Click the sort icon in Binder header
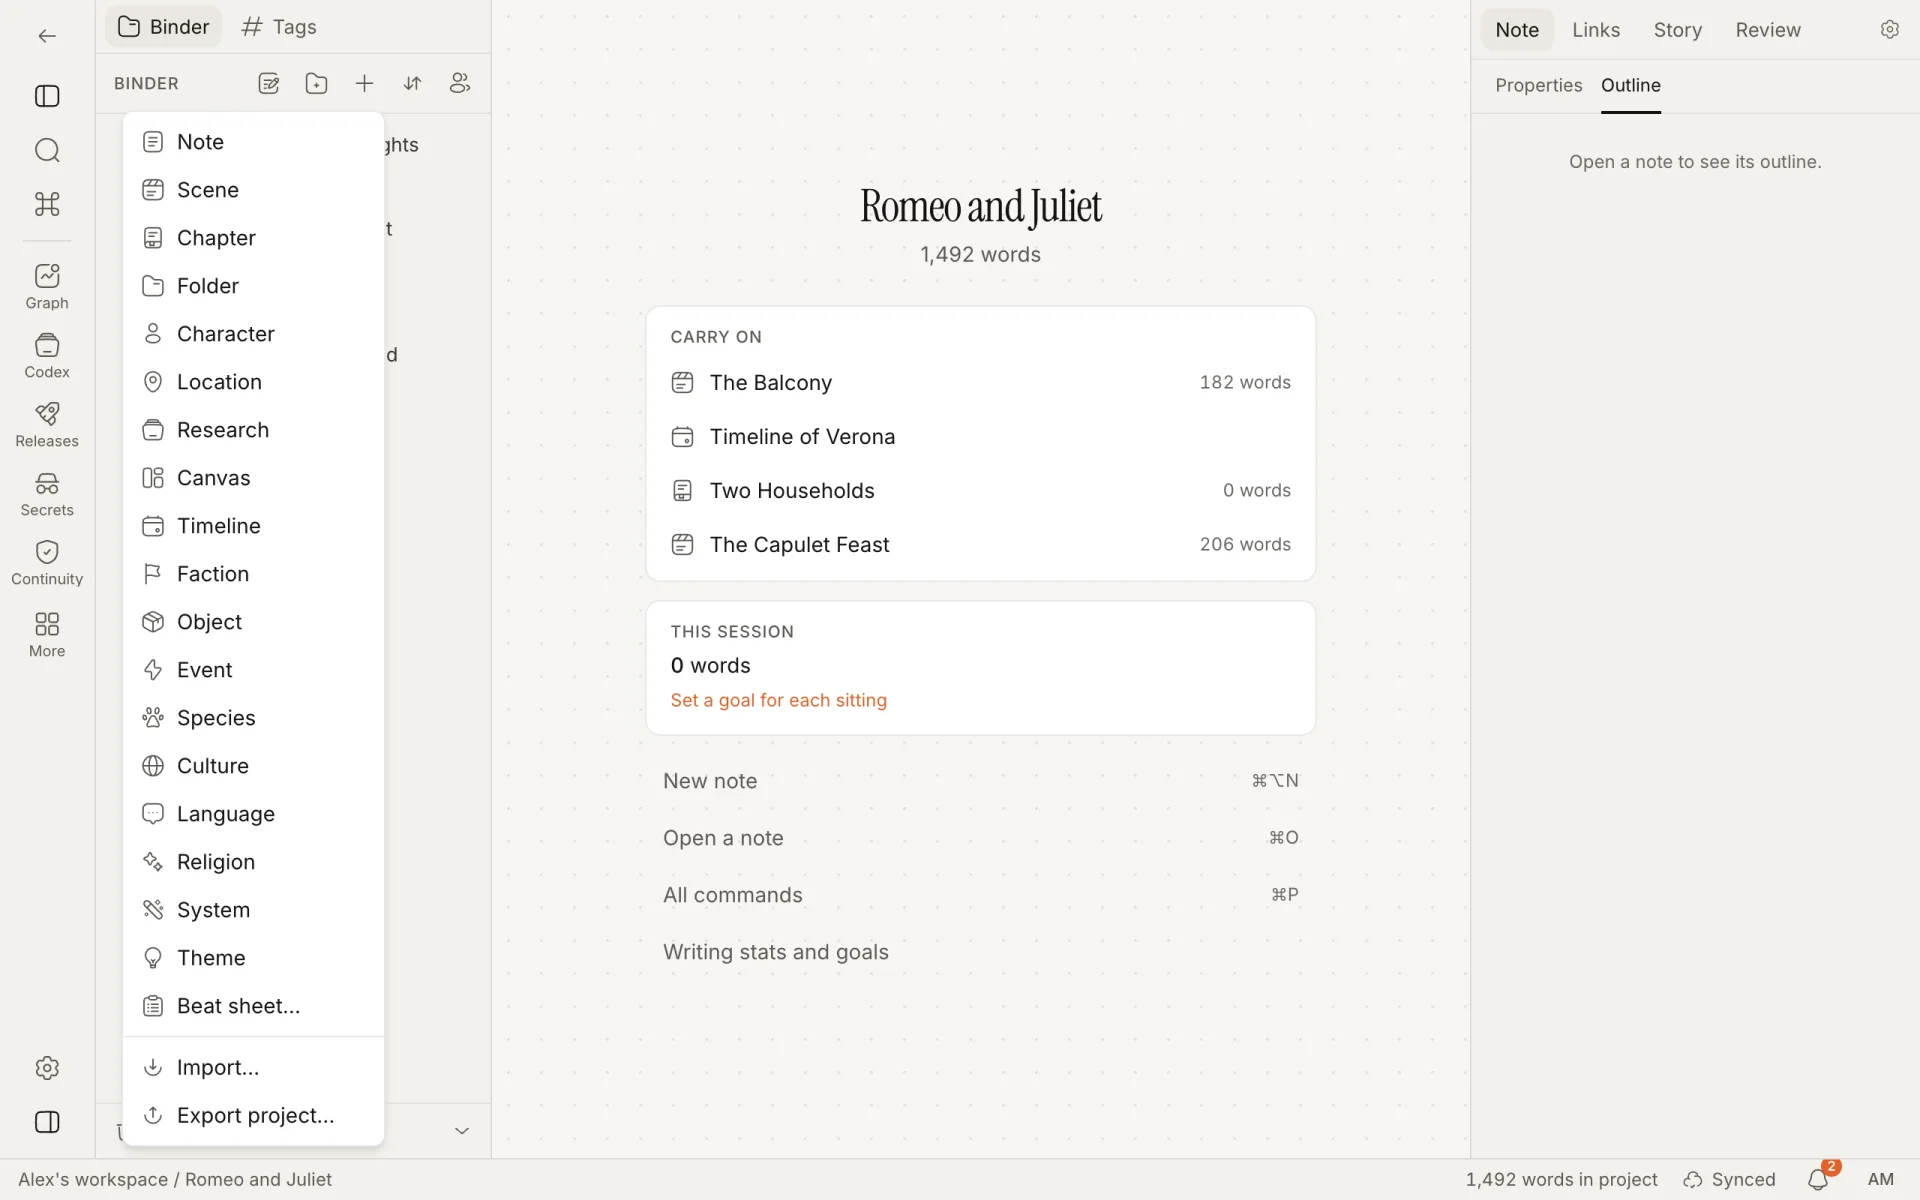The width and height of the screenshot is (1920, 1200). tap(412, 84)
